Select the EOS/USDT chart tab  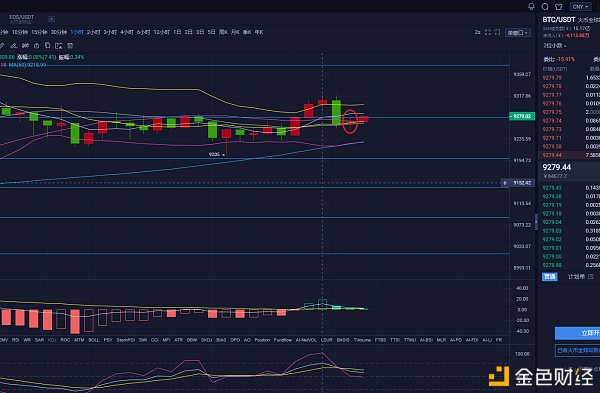(x=21, y=19)
